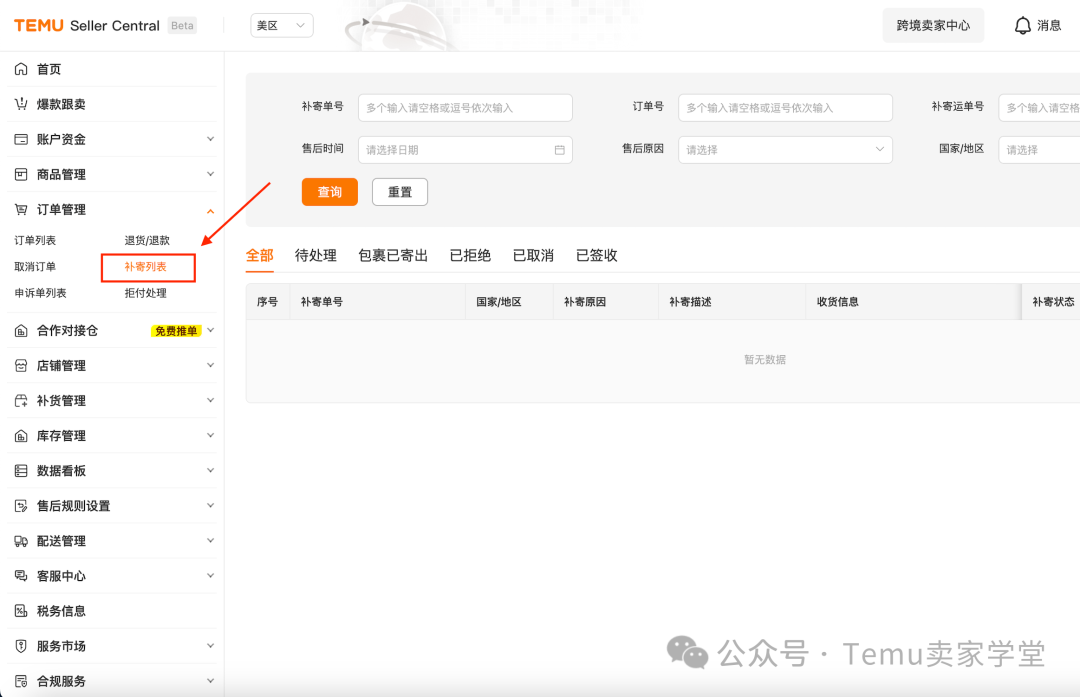Expand the 店铺管理 menu section
This screenshot has width=1080, height=697.
[210, 366]
